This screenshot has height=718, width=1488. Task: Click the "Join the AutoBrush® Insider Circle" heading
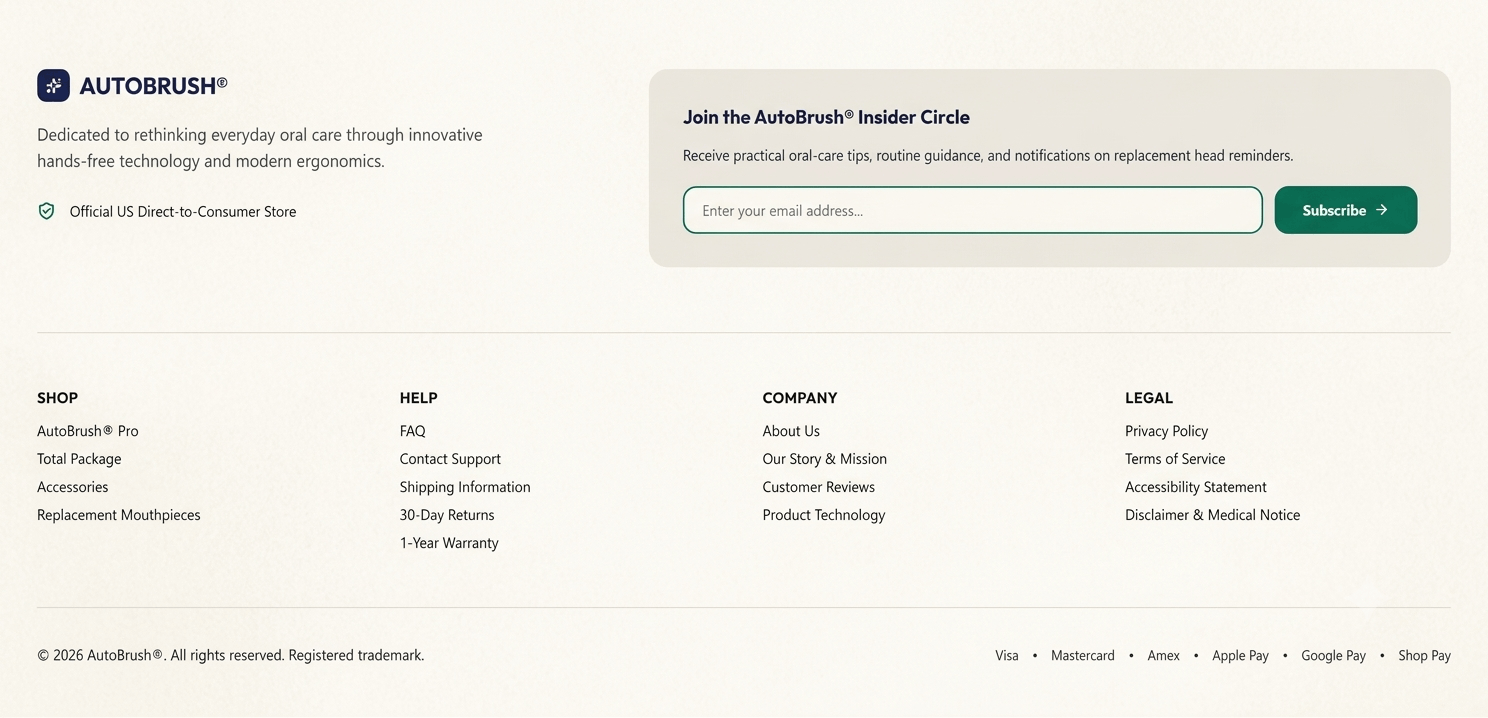[826, 117]
